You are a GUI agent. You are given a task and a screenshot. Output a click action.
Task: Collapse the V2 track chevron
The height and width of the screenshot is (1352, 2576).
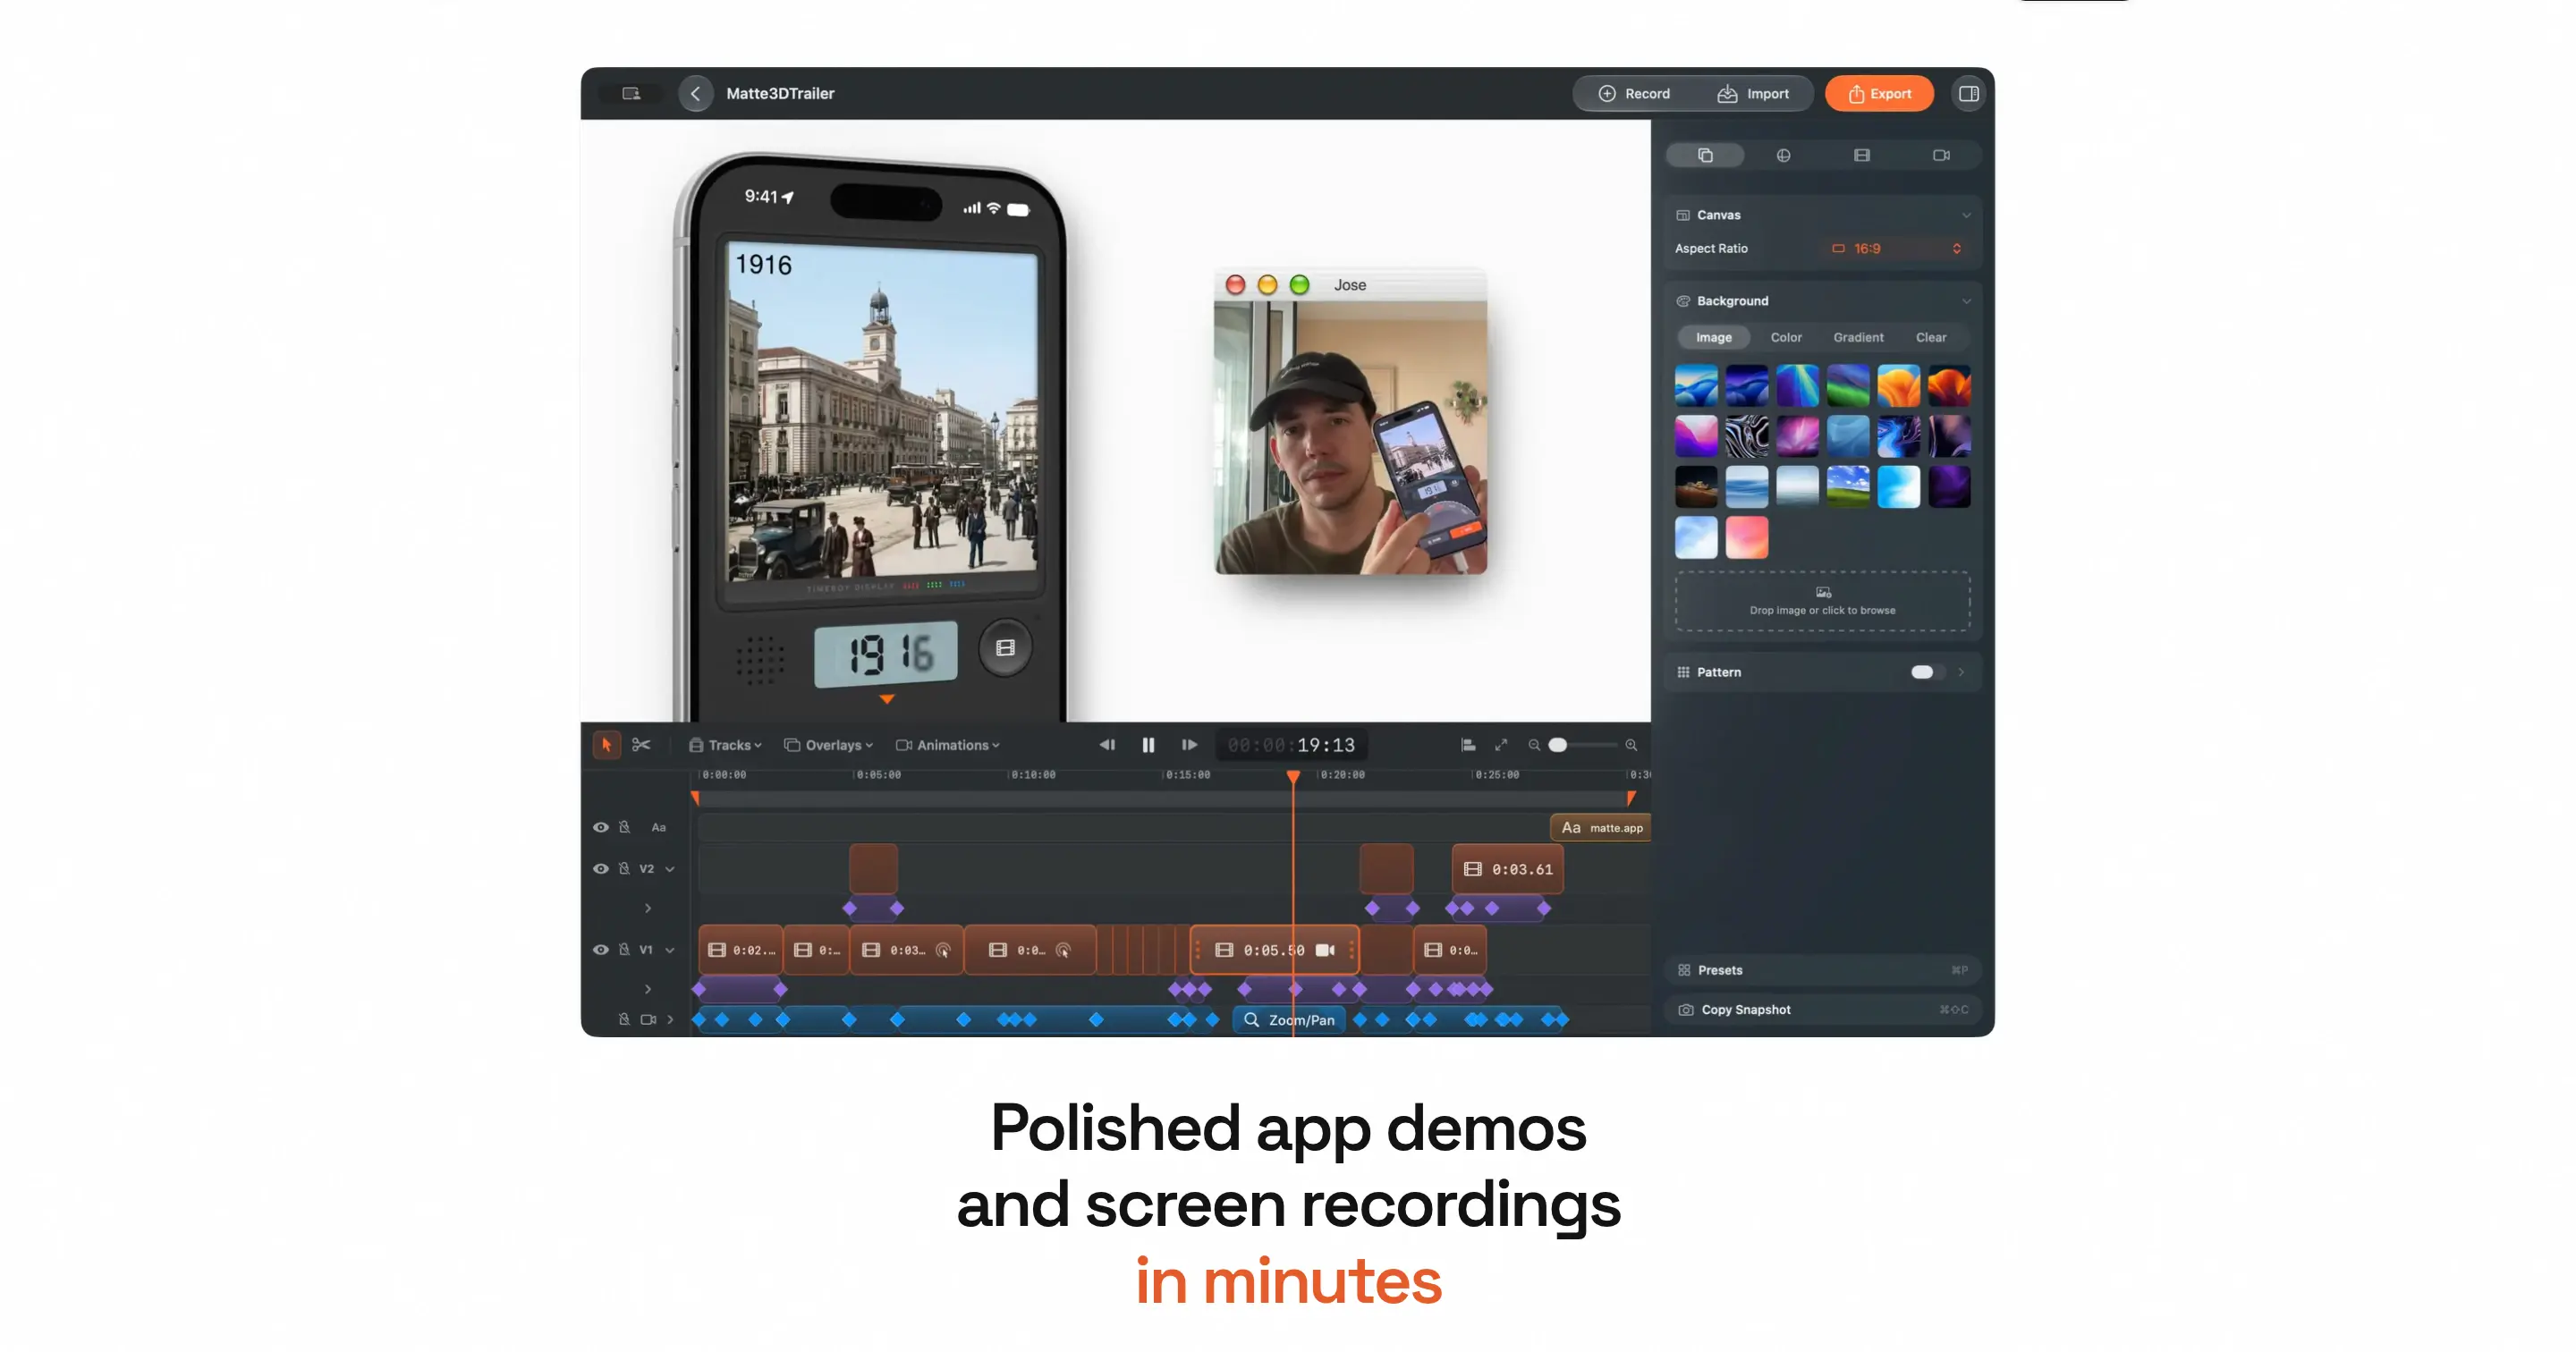click(x=670, y=869)
